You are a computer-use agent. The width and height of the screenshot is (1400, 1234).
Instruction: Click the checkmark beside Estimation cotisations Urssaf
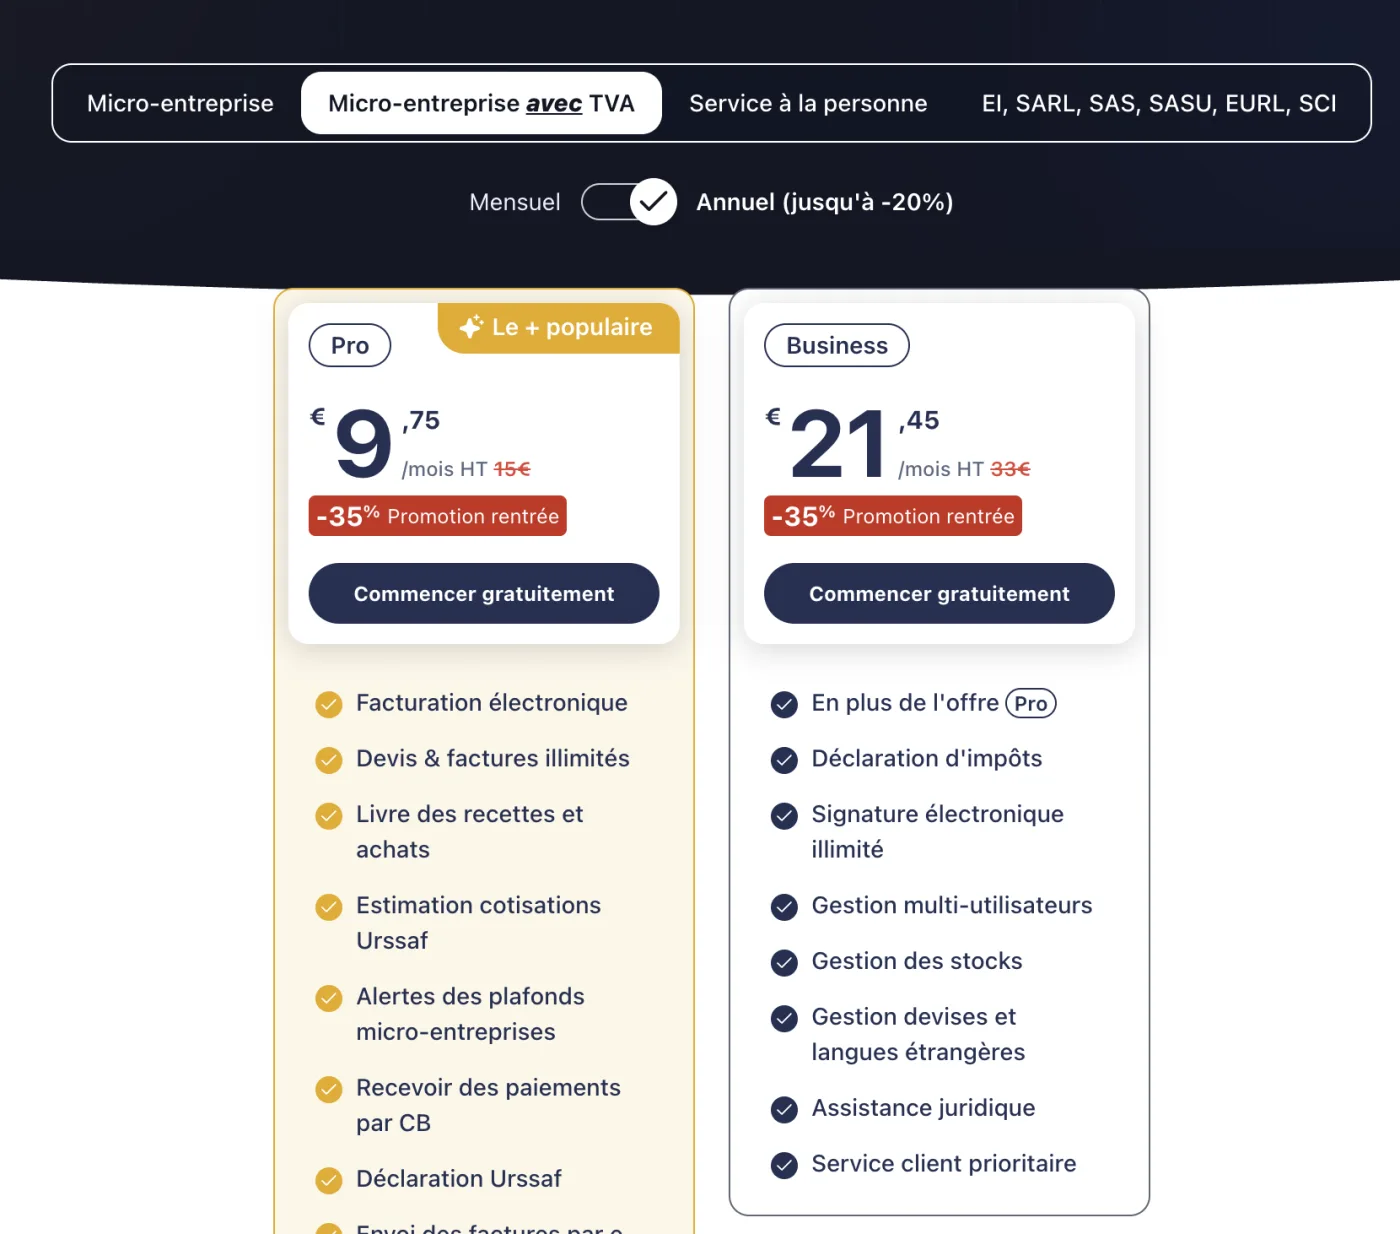(x=329, y=907)
